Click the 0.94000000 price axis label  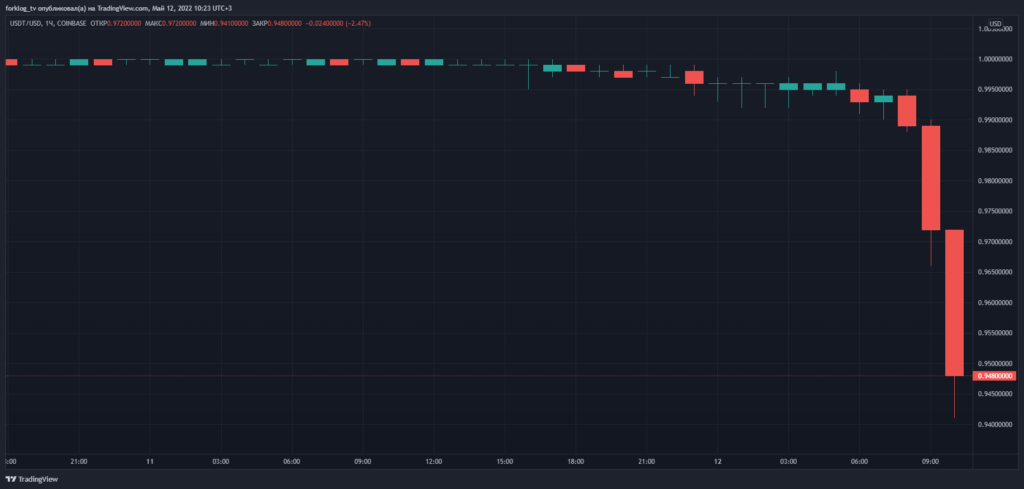(x=996, y=425)
